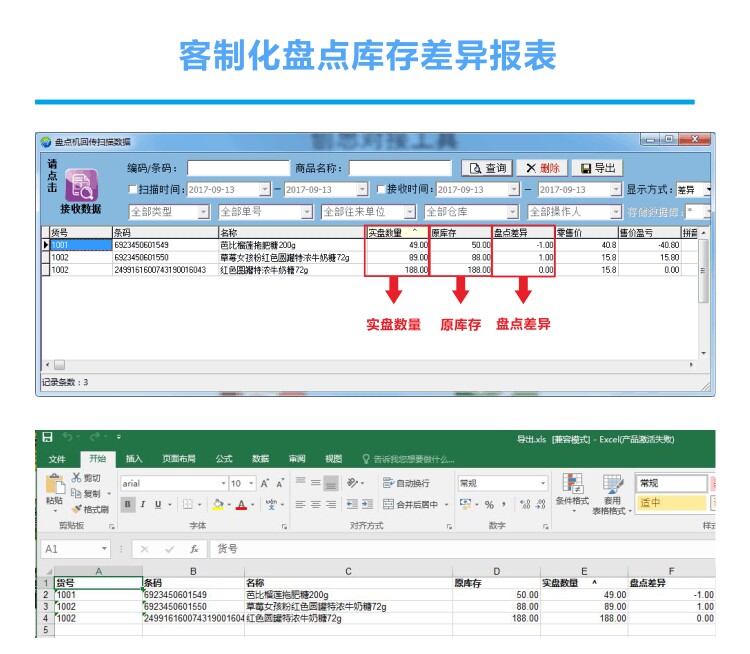Open the font size 10 dropdown
Screen dimensions: 750x654
tap(251, 483)
